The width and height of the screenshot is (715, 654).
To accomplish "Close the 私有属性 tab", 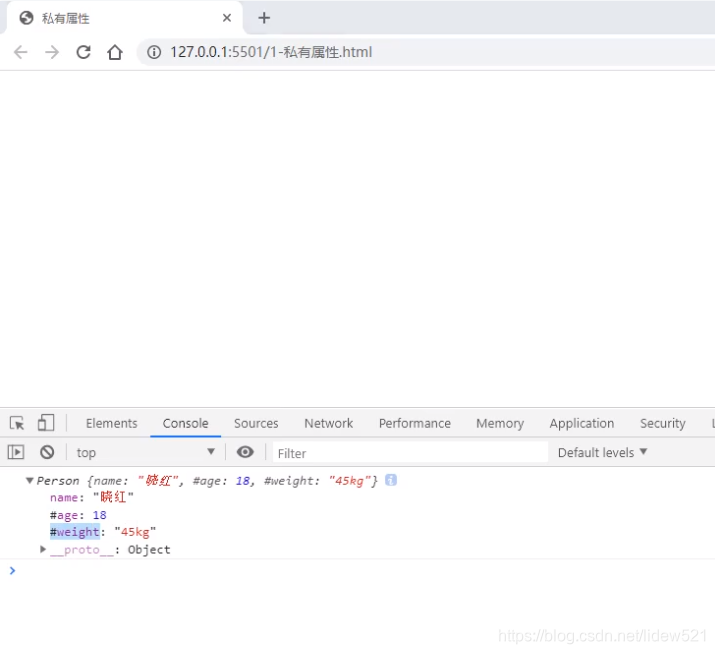I will pos(227,18).
